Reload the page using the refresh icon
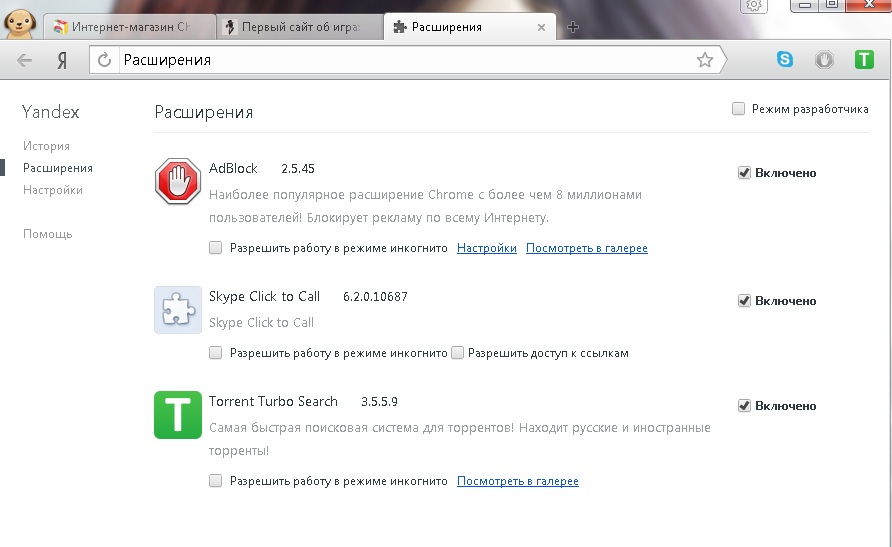The height and width of the screenshot is (547, 892). (103, 60)
